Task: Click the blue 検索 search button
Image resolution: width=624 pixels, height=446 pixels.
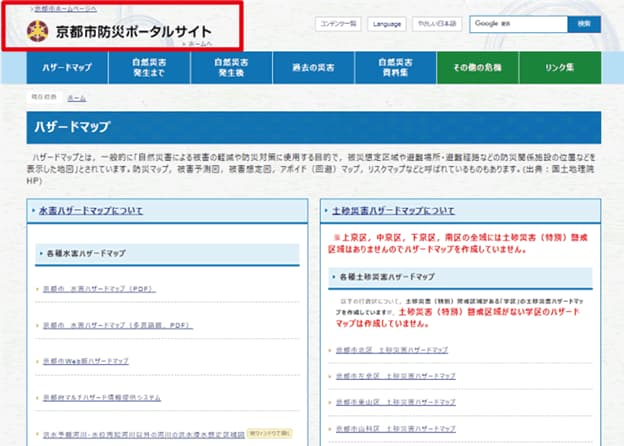Action: [x=584, y=24]
